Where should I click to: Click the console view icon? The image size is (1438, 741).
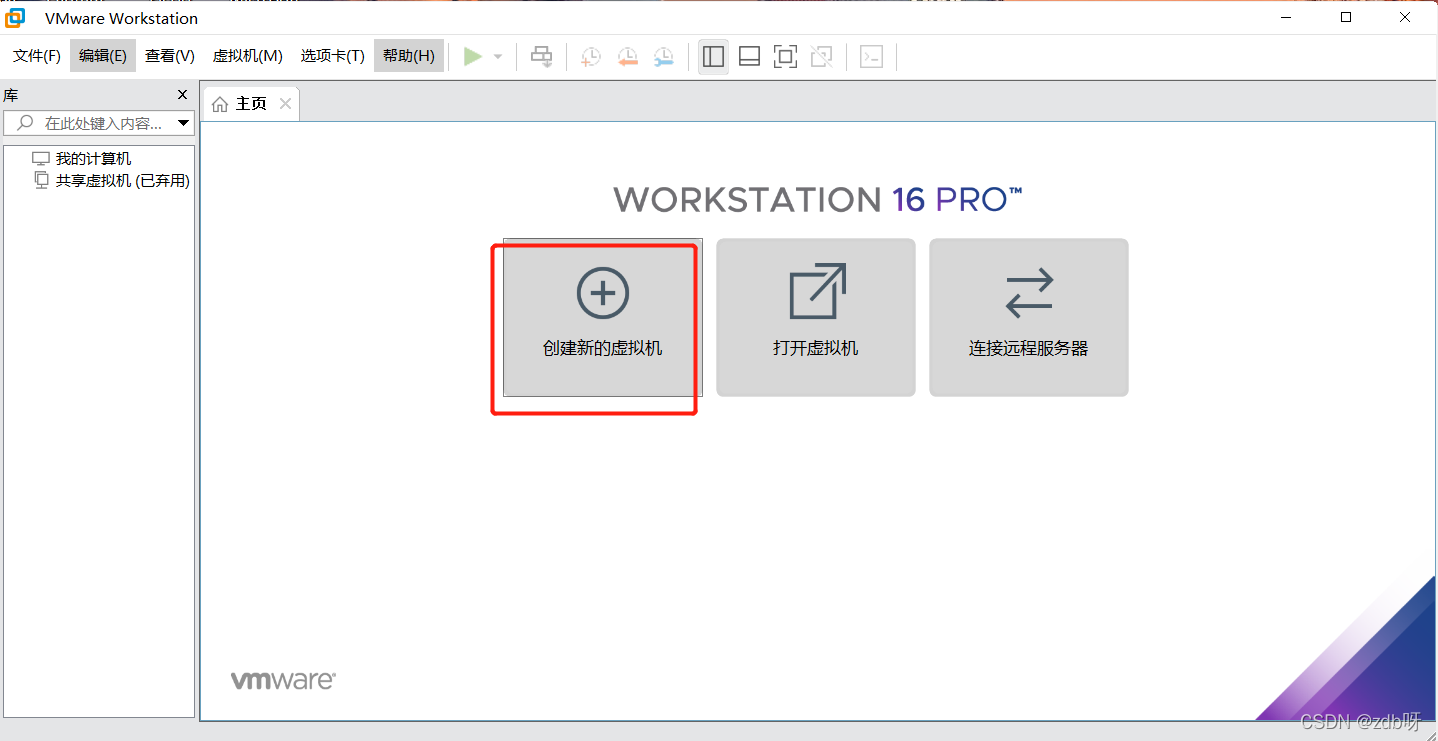click(871, 57)
